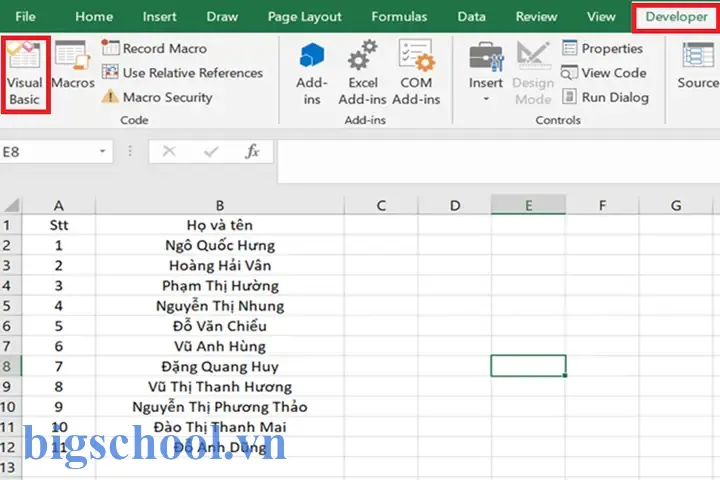Screen dimensions: 720x480
Task: Click the active cell E8
Action: 529,366
